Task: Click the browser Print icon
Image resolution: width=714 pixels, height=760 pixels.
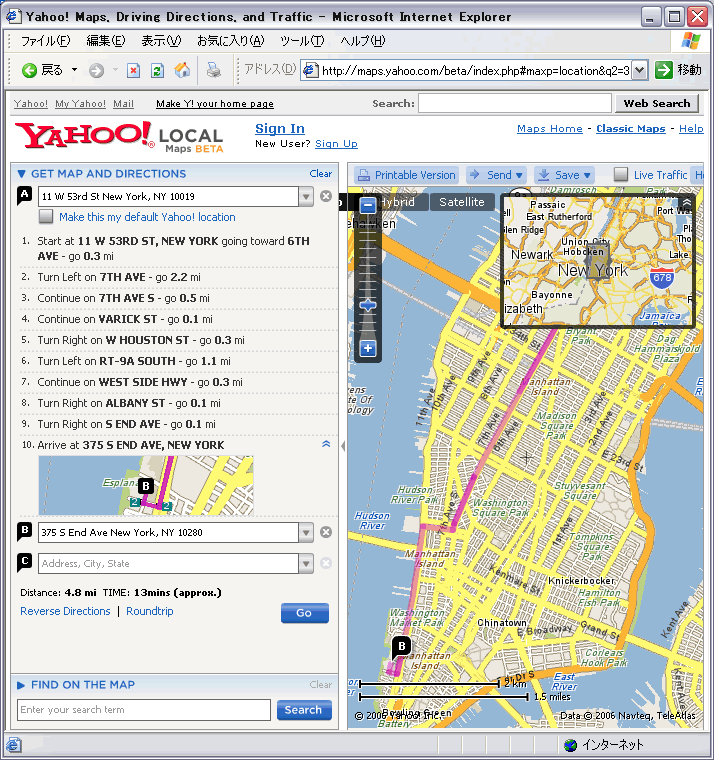Action: tap(213, 70)
